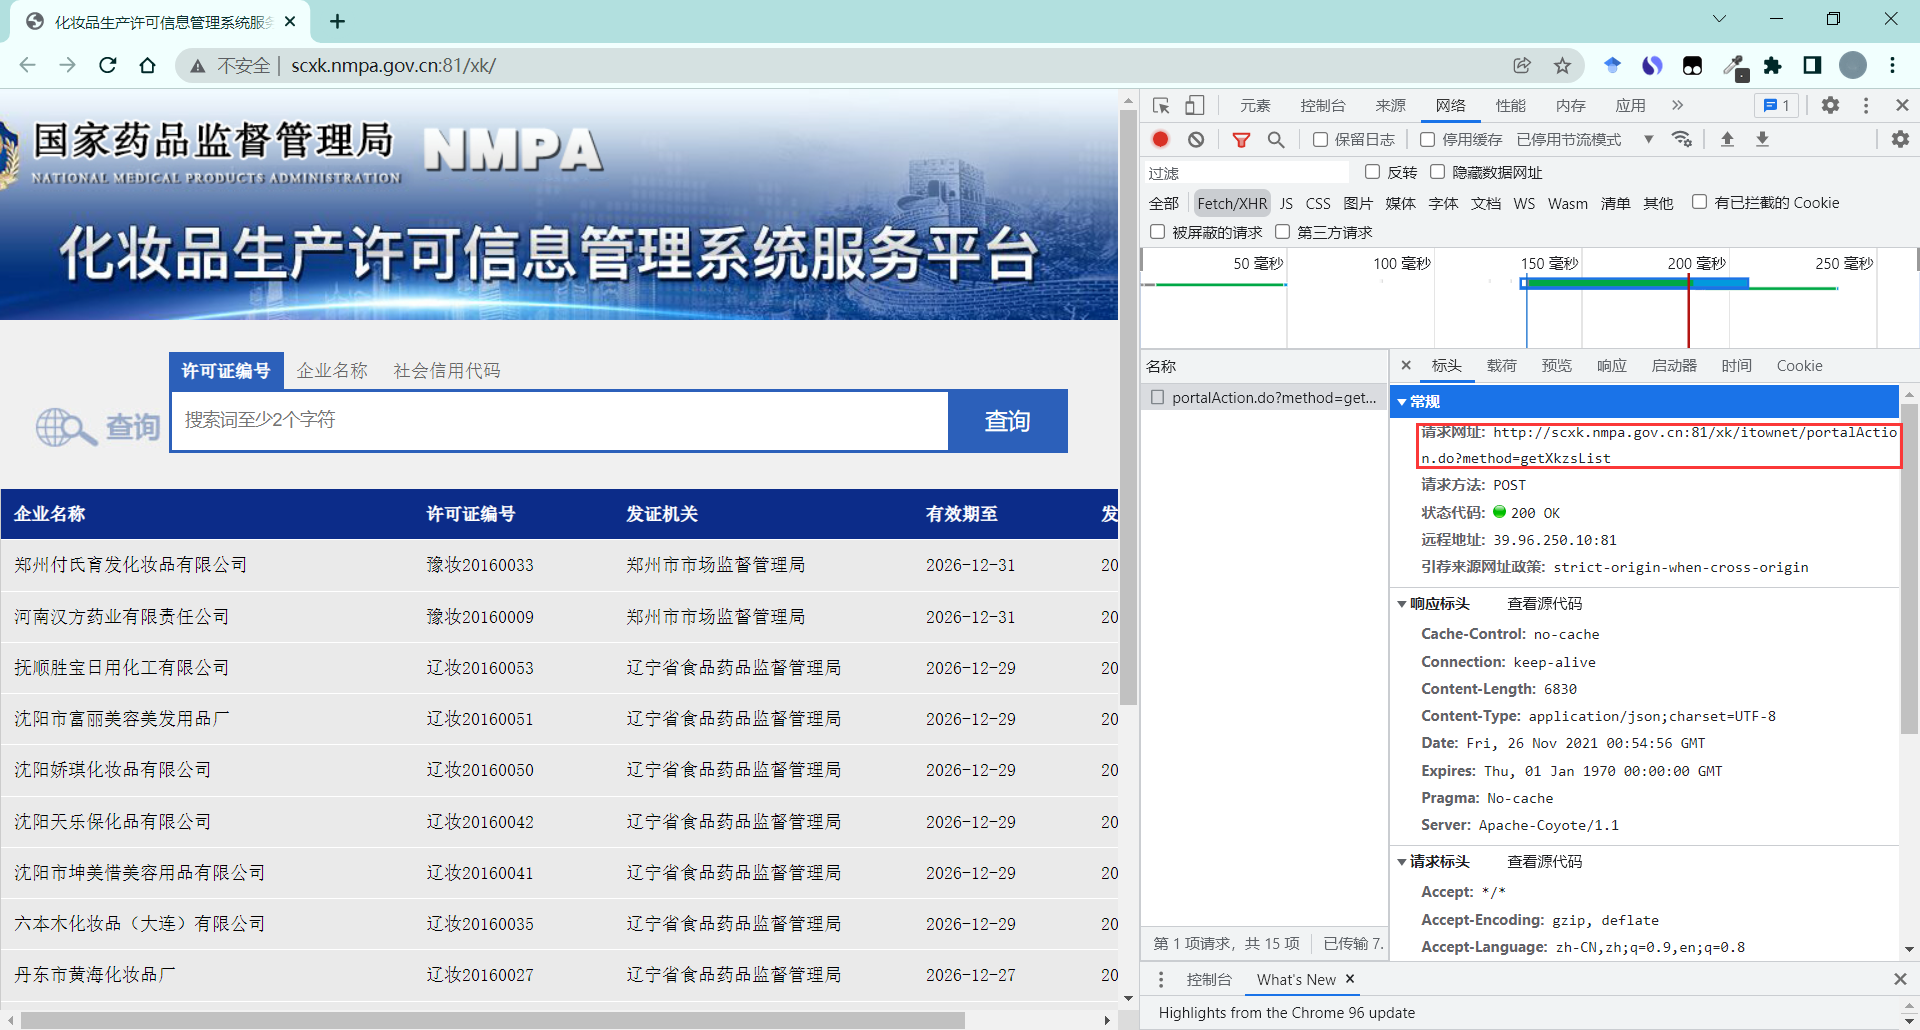Close the DevTools panel
This screenshot has height=1030, width=1920.
(x=1902, y=105)
